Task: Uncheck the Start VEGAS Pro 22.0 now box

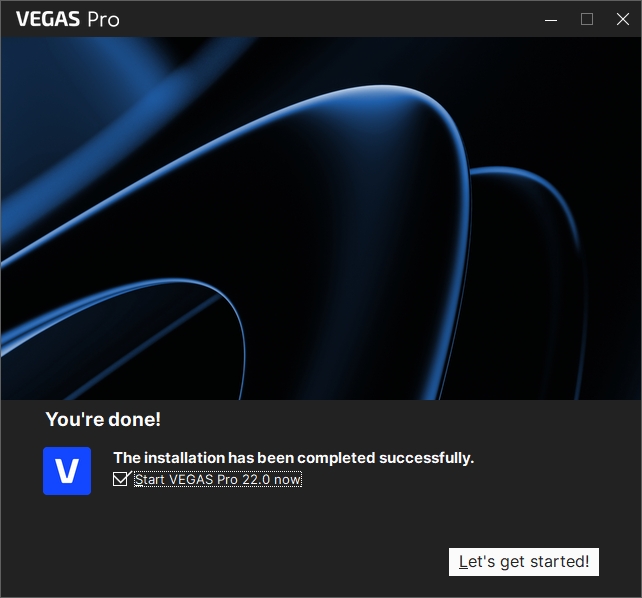Action: point(121,479)
